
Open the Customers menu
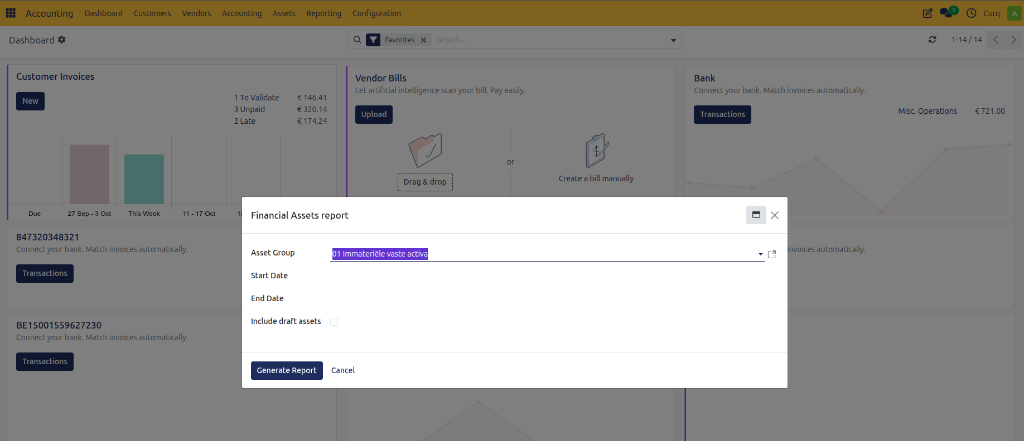152,13
